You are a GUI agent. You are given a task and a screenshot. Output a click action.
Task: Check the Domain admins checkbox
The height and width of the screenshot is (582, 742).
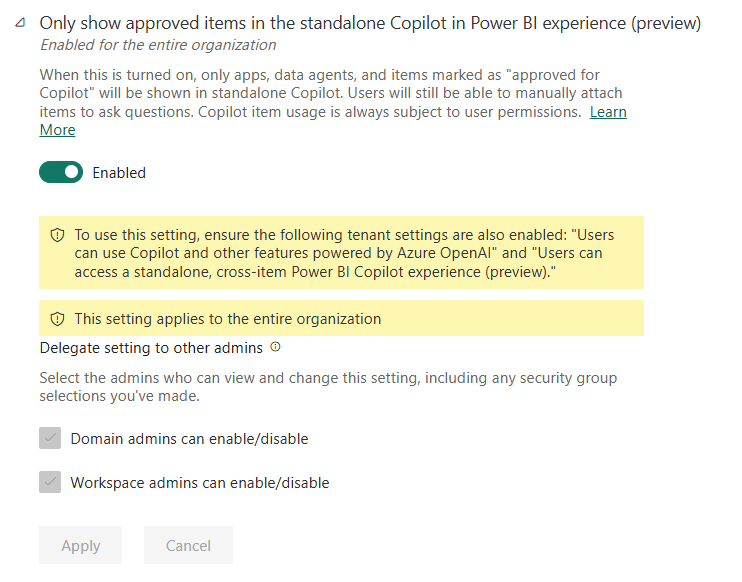pos(50,438)
